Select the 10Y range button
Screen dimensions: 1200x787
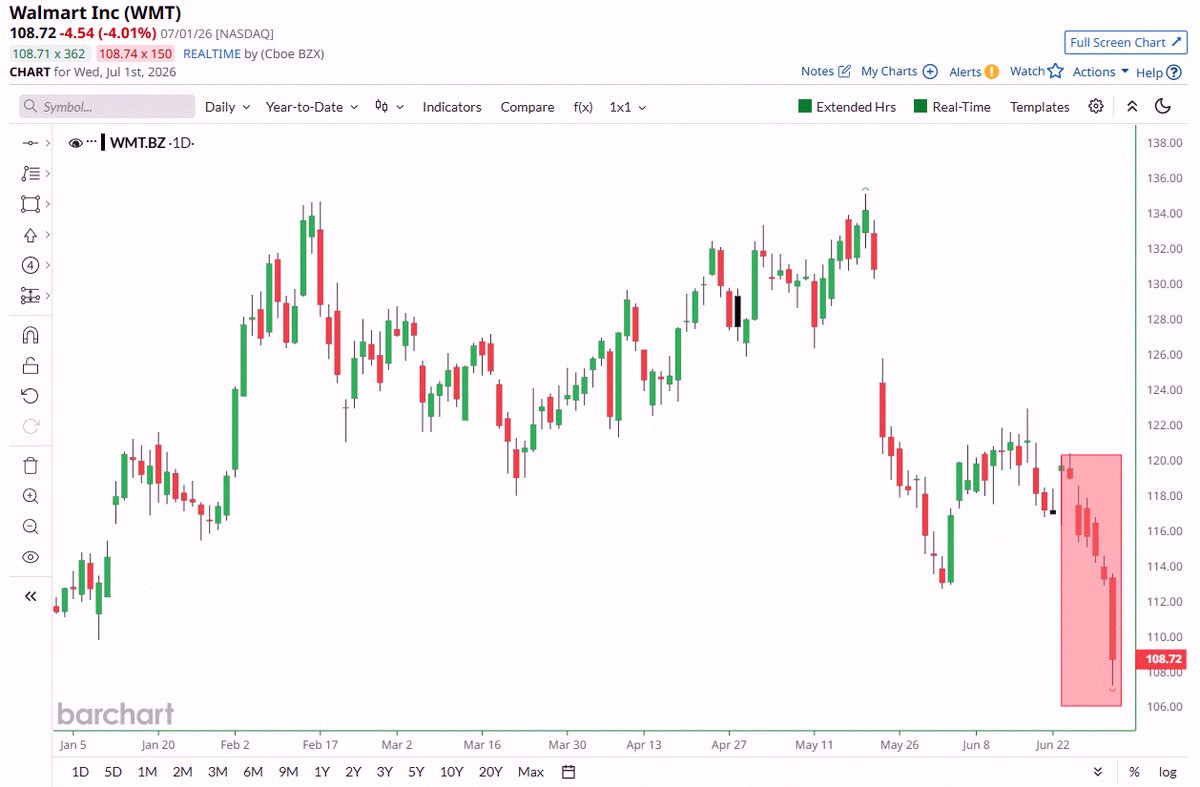point(451,772)
